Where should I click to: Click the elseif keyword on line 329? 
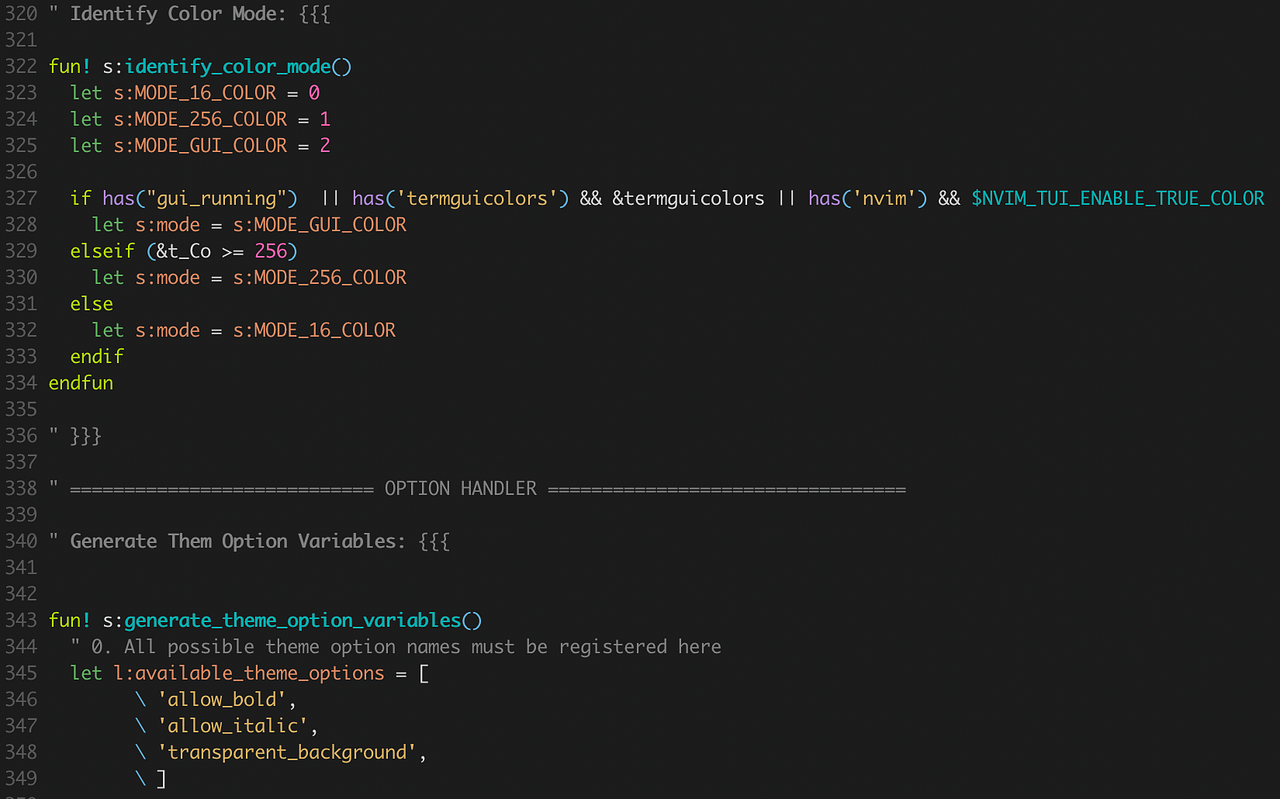click(102, 250)
